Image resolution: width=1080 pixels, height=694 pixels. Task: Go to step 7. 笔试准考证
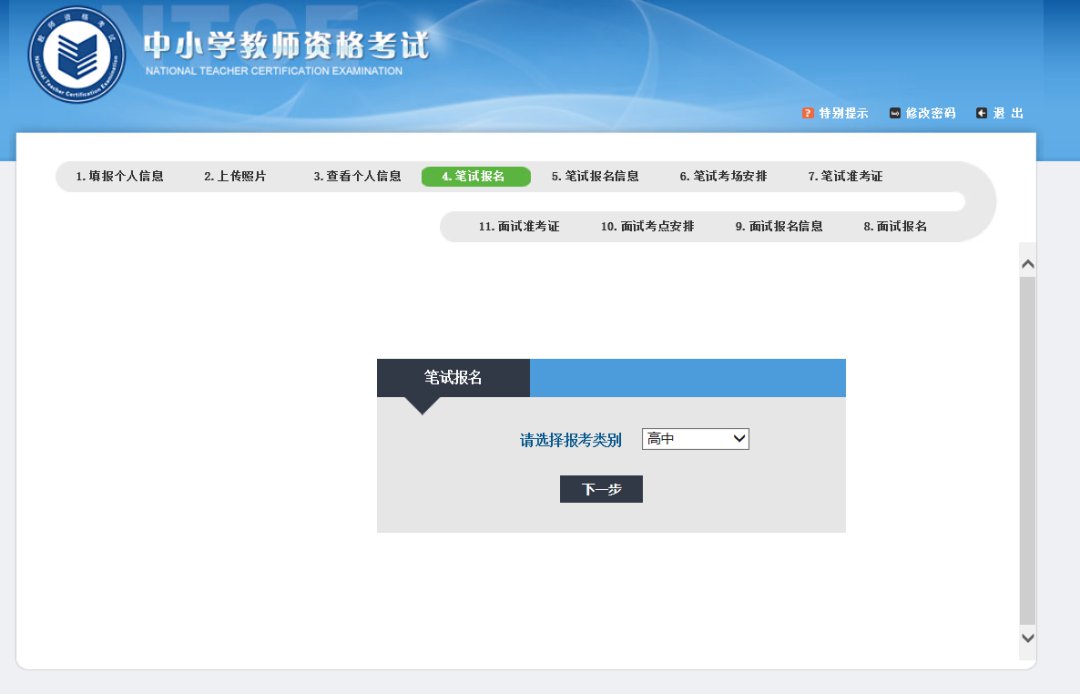pos(845,176)
